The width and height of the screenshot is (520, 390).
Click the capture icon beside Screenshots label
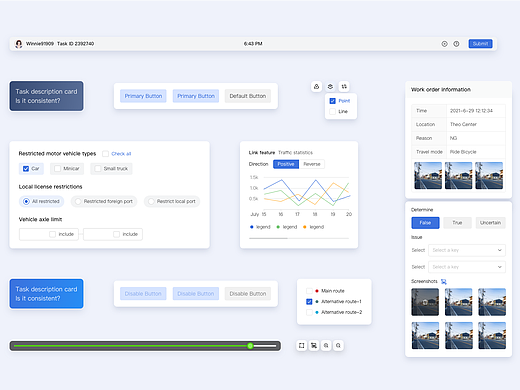coord(444,282)
